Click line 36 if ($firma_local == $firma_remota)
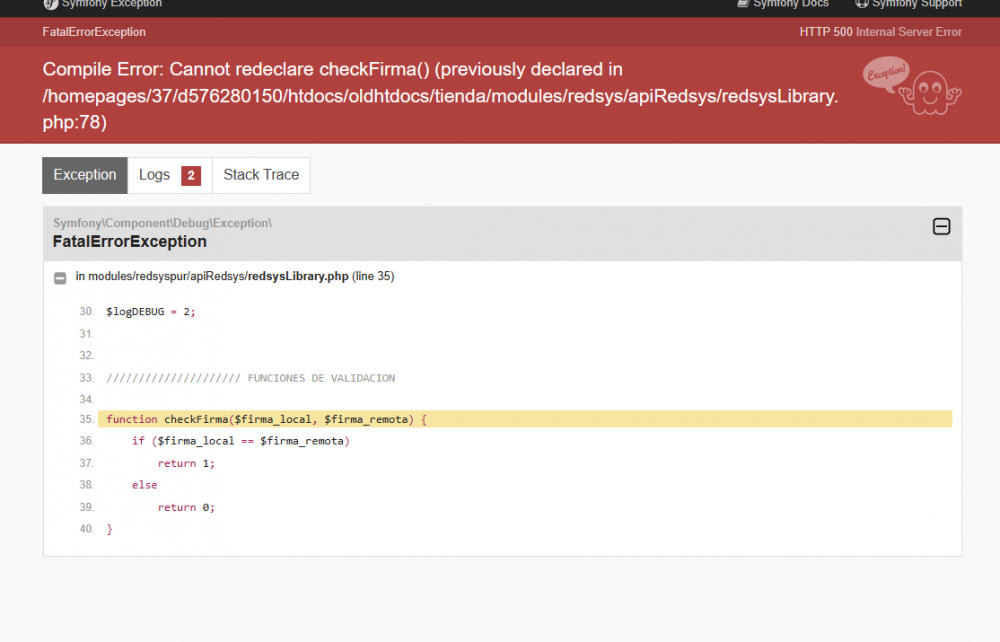 coord(240,441)
